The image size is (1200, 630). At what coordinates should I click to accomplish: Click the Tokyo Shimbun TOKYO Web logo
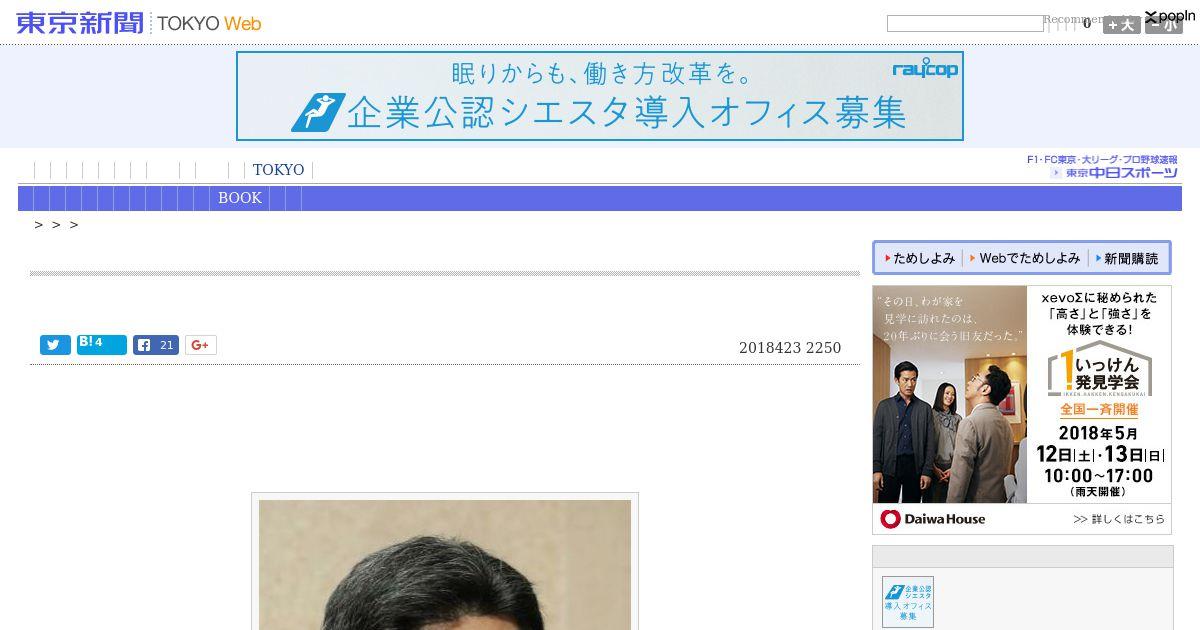click(x=139, y=22)
